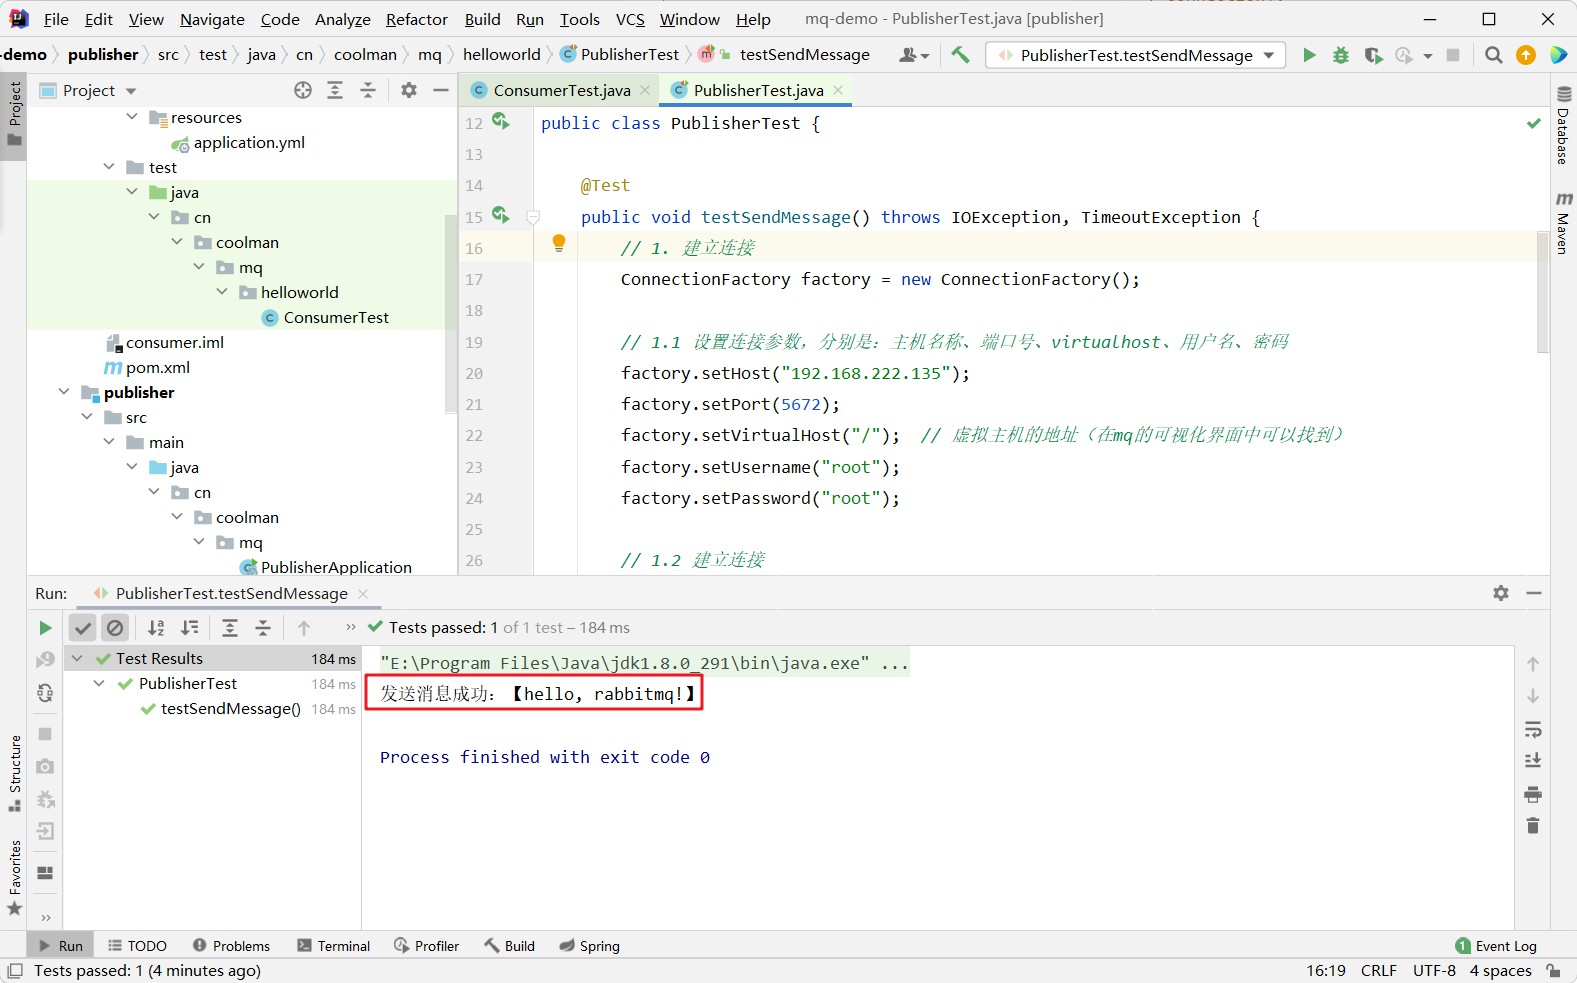Run PublisherTest with the green Run icon
1577x983 pixels.
click(x=1309, y=55)
